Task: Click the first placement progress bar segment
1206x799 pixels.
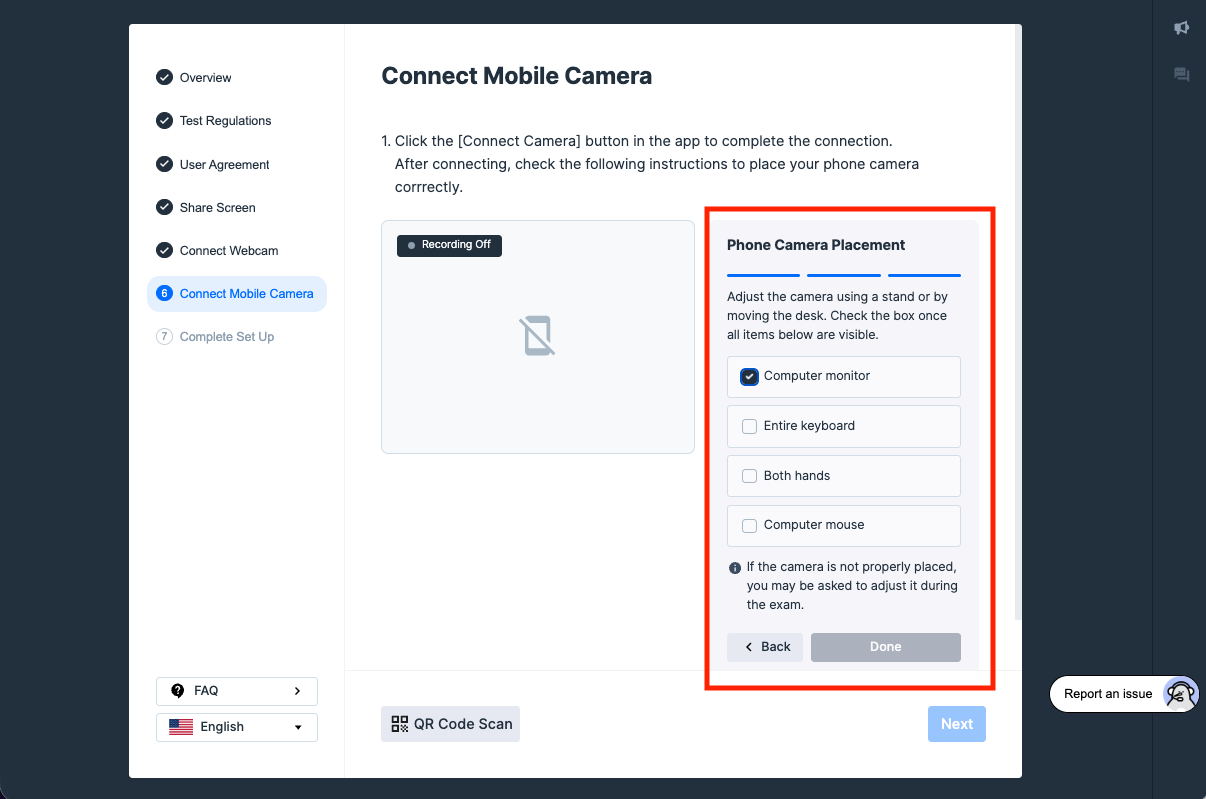Action: pyautogui.click(x=763, y=275)
